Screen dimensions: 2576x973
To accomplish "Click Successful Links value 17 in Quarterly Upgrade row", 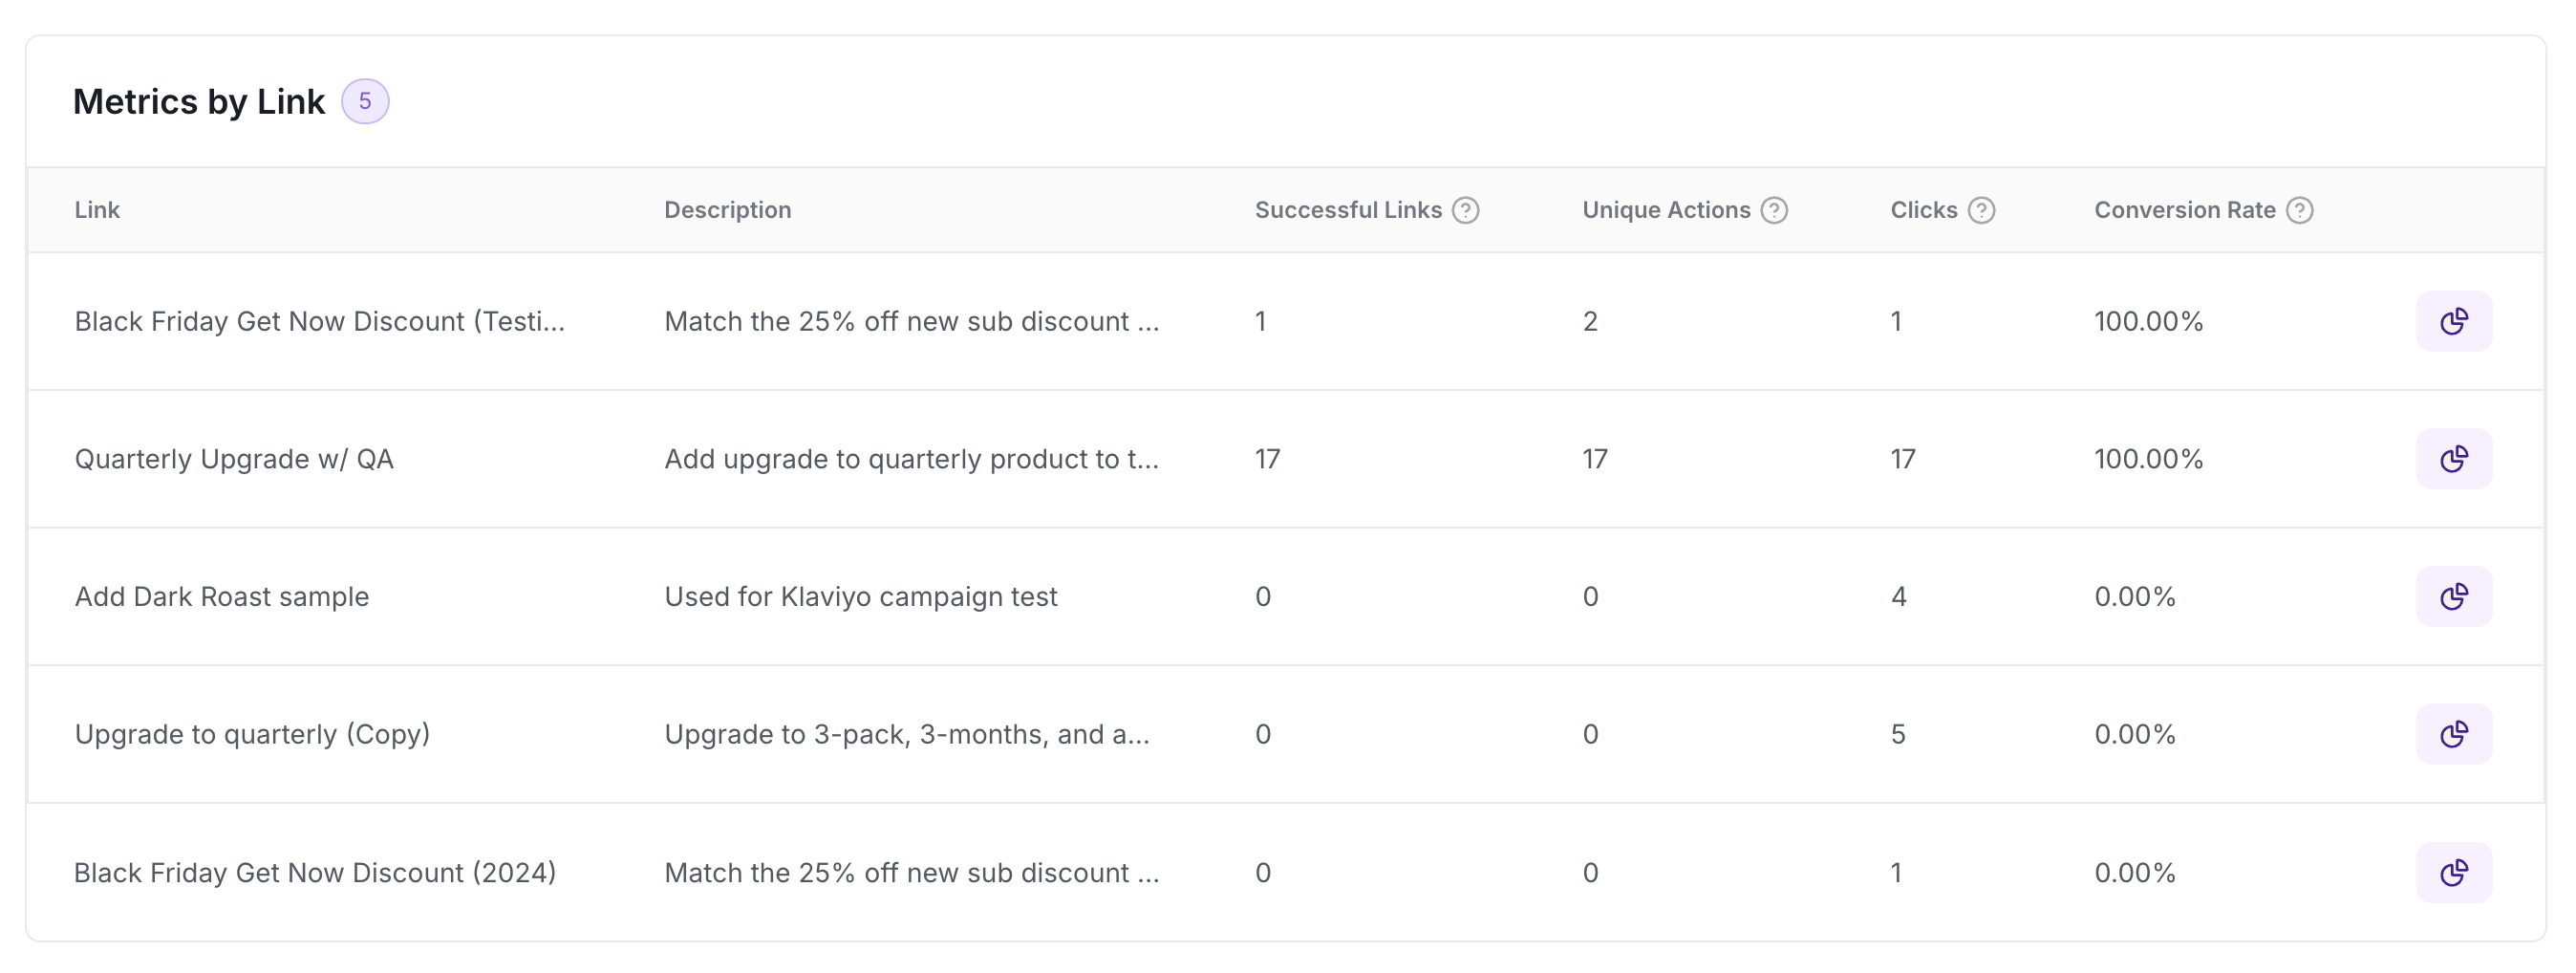I will pyautogui.click(x=1267, y=459).
